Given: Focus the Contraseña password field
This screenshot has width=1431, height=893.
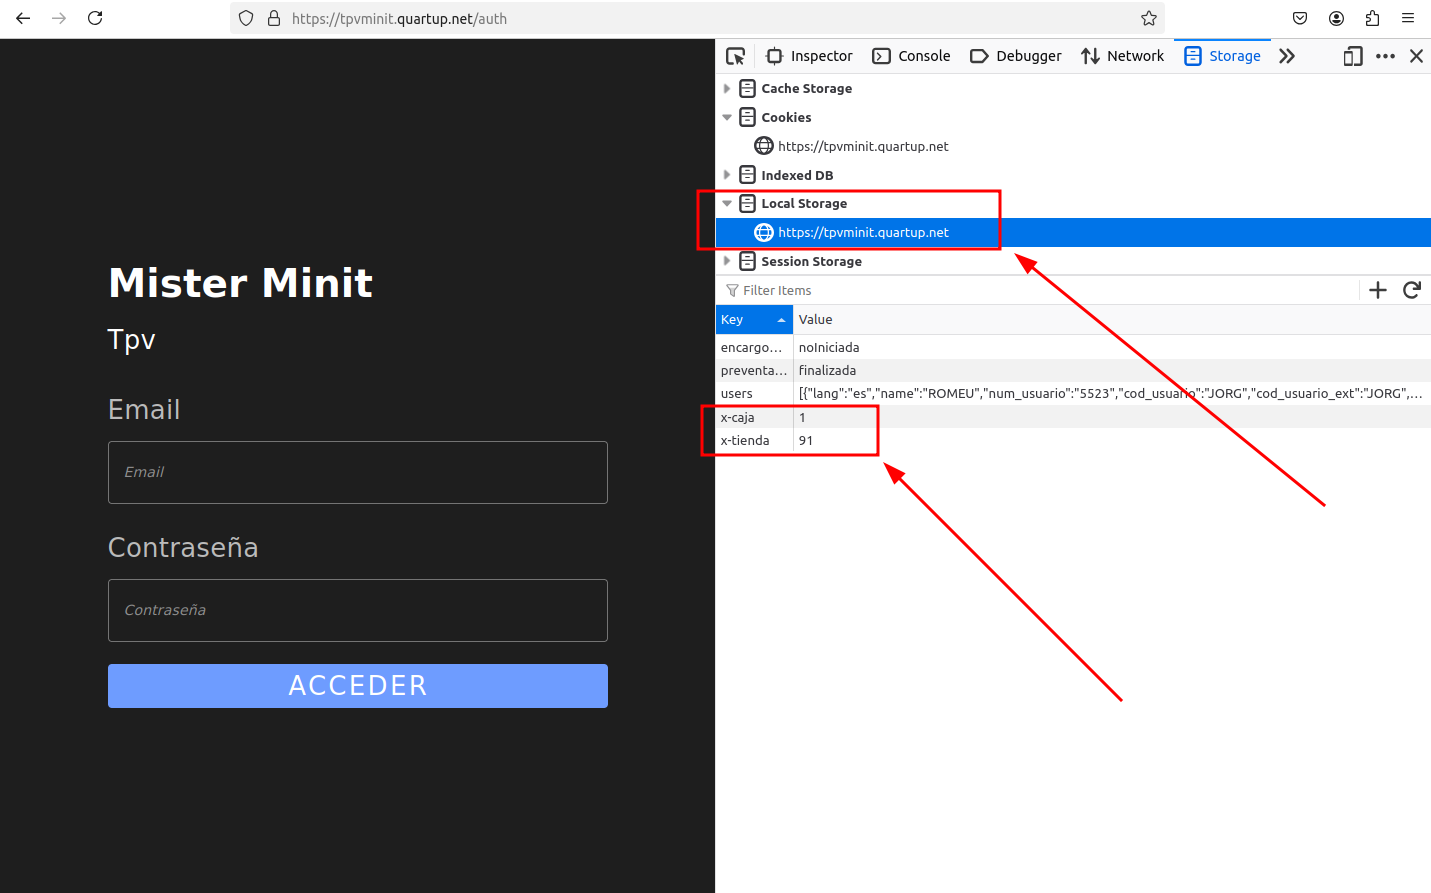Looking at the screenshot, I should coord(357,610).
